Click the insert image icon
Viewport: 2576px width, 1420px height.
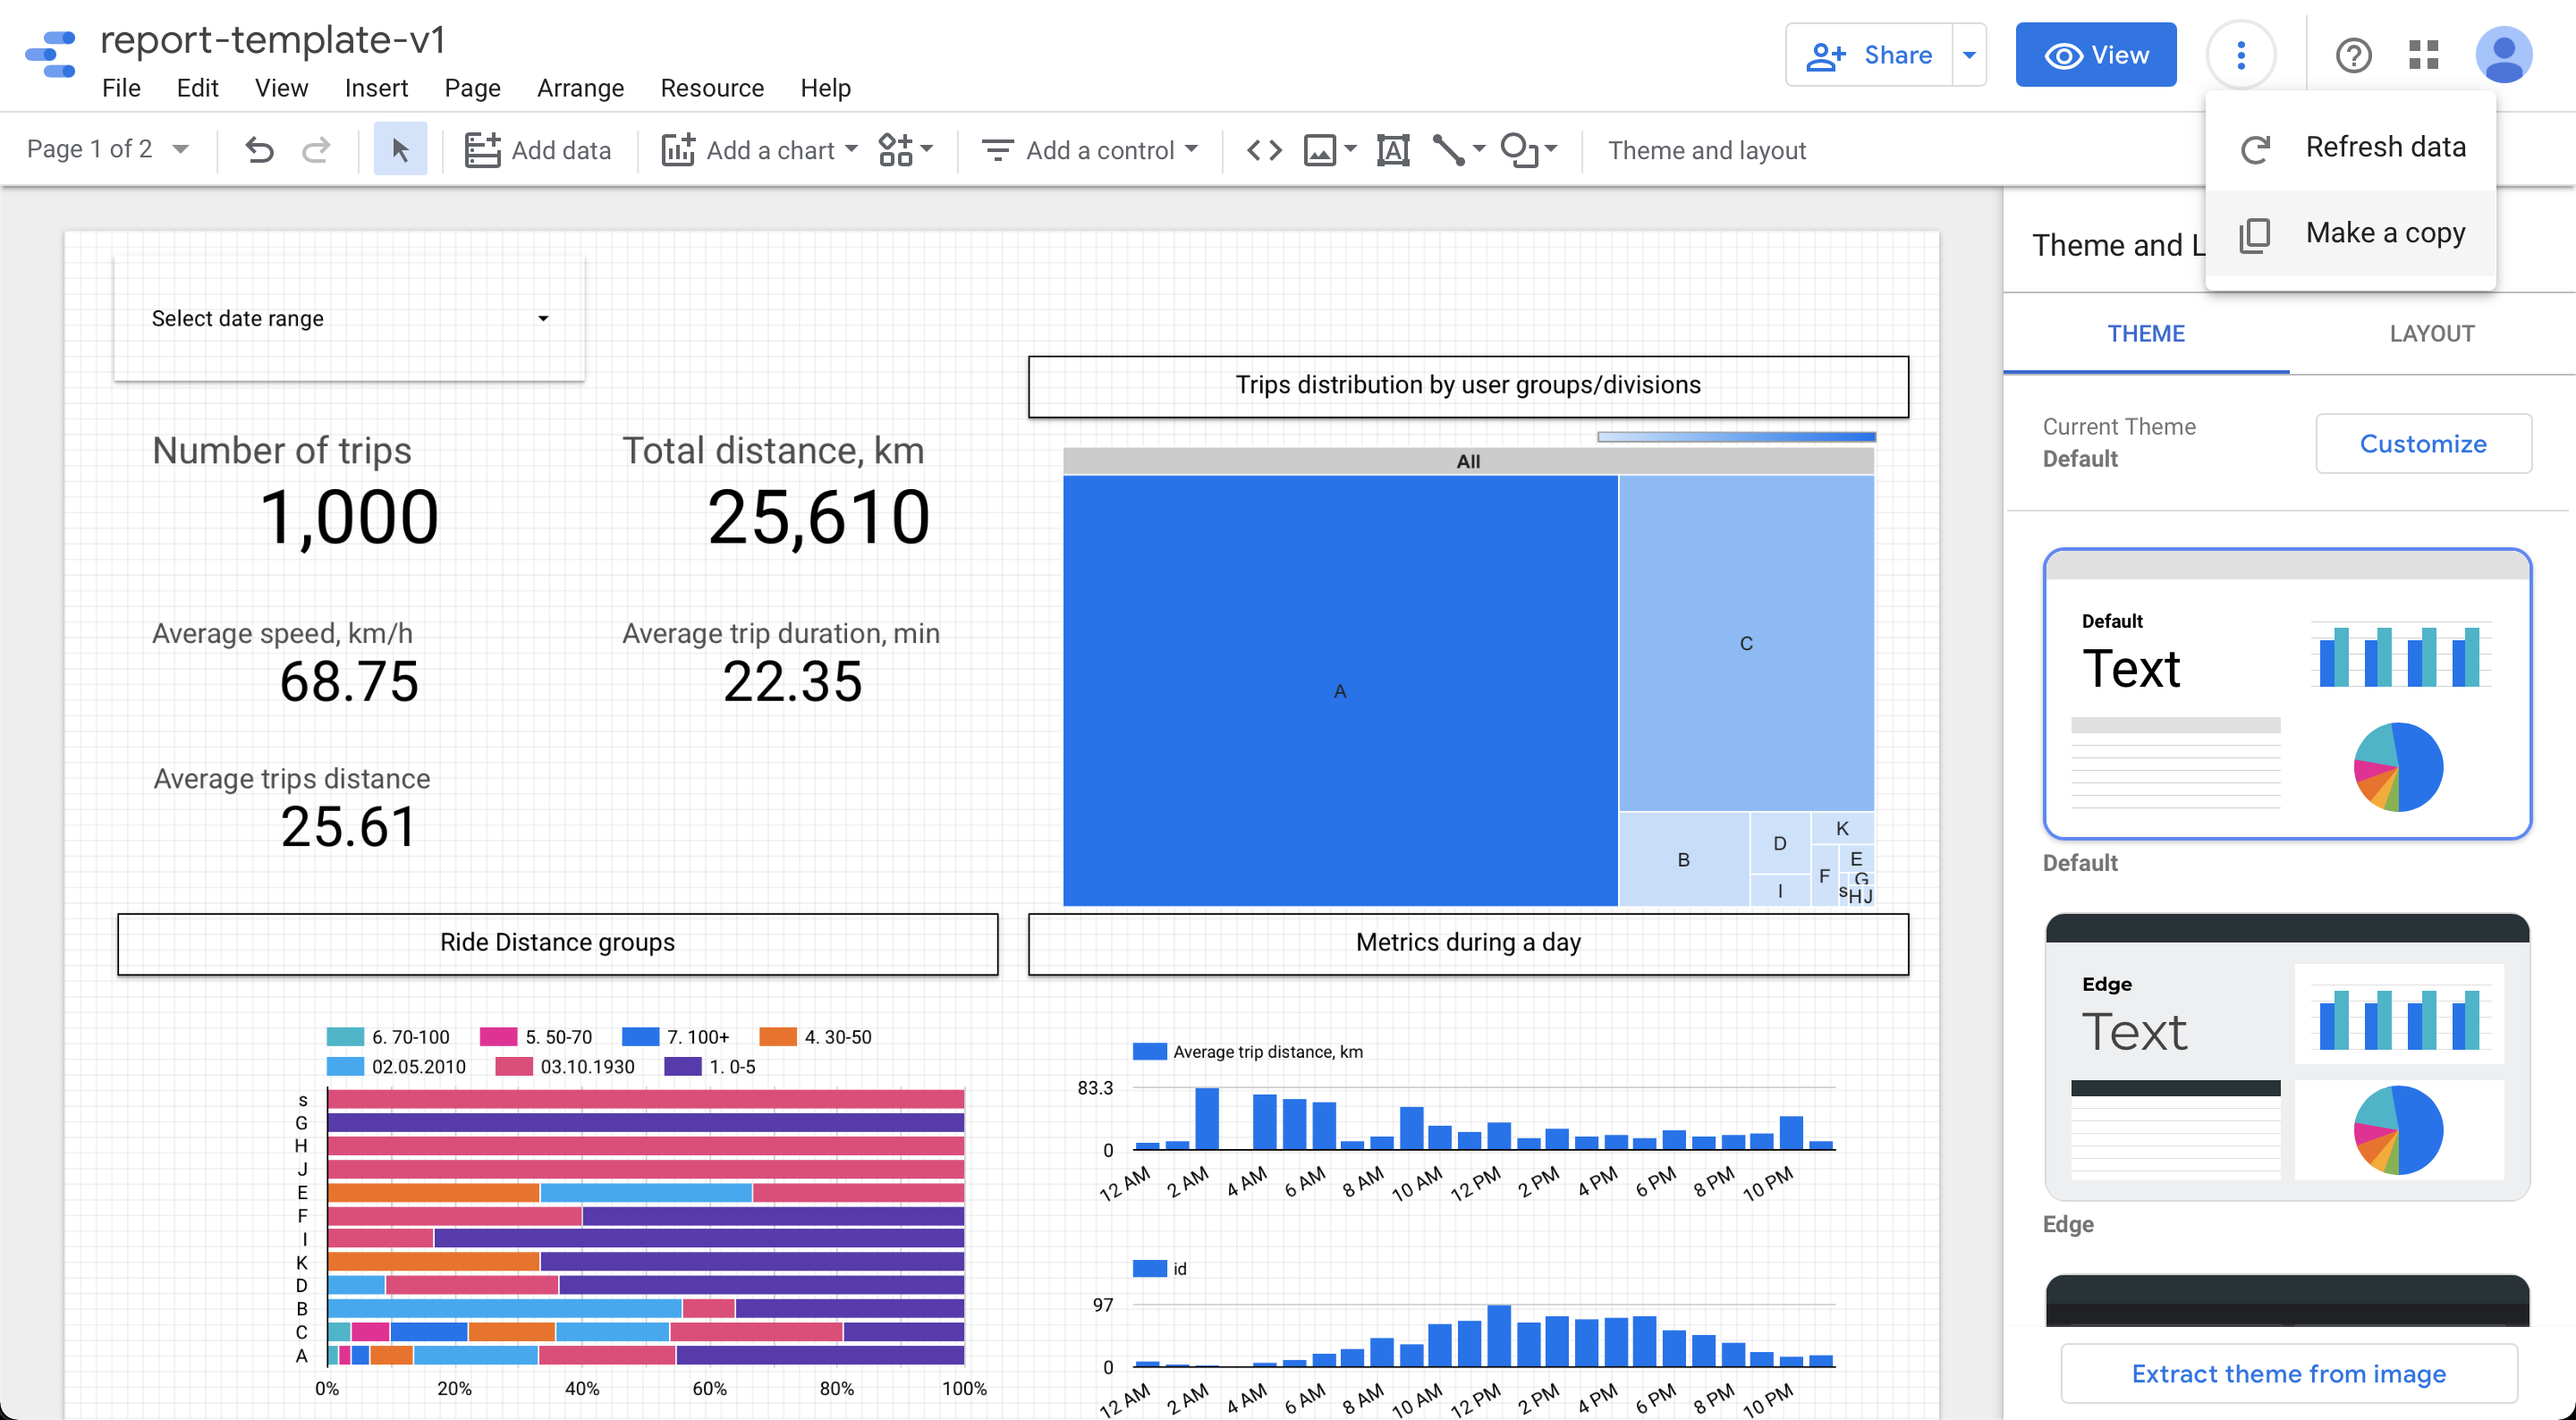coord(1320,150)
